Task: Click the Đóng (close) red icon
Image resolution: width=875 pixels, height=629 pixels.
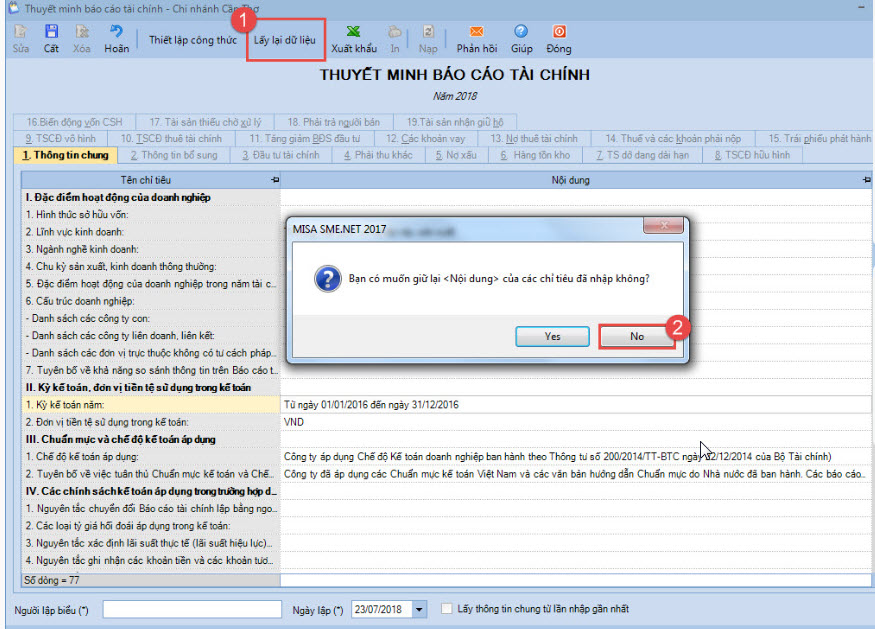Action: coord(559,31)
